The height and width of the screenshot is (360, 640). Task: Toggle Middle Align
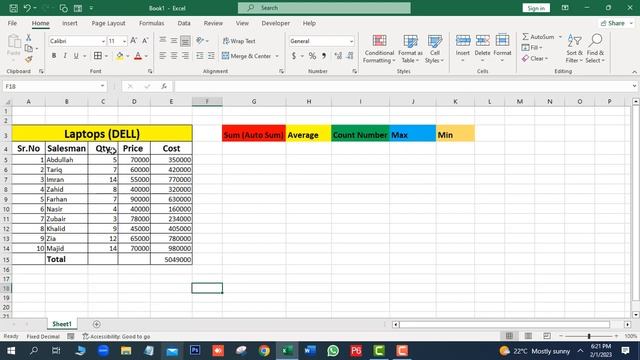[x=174, y=40]
